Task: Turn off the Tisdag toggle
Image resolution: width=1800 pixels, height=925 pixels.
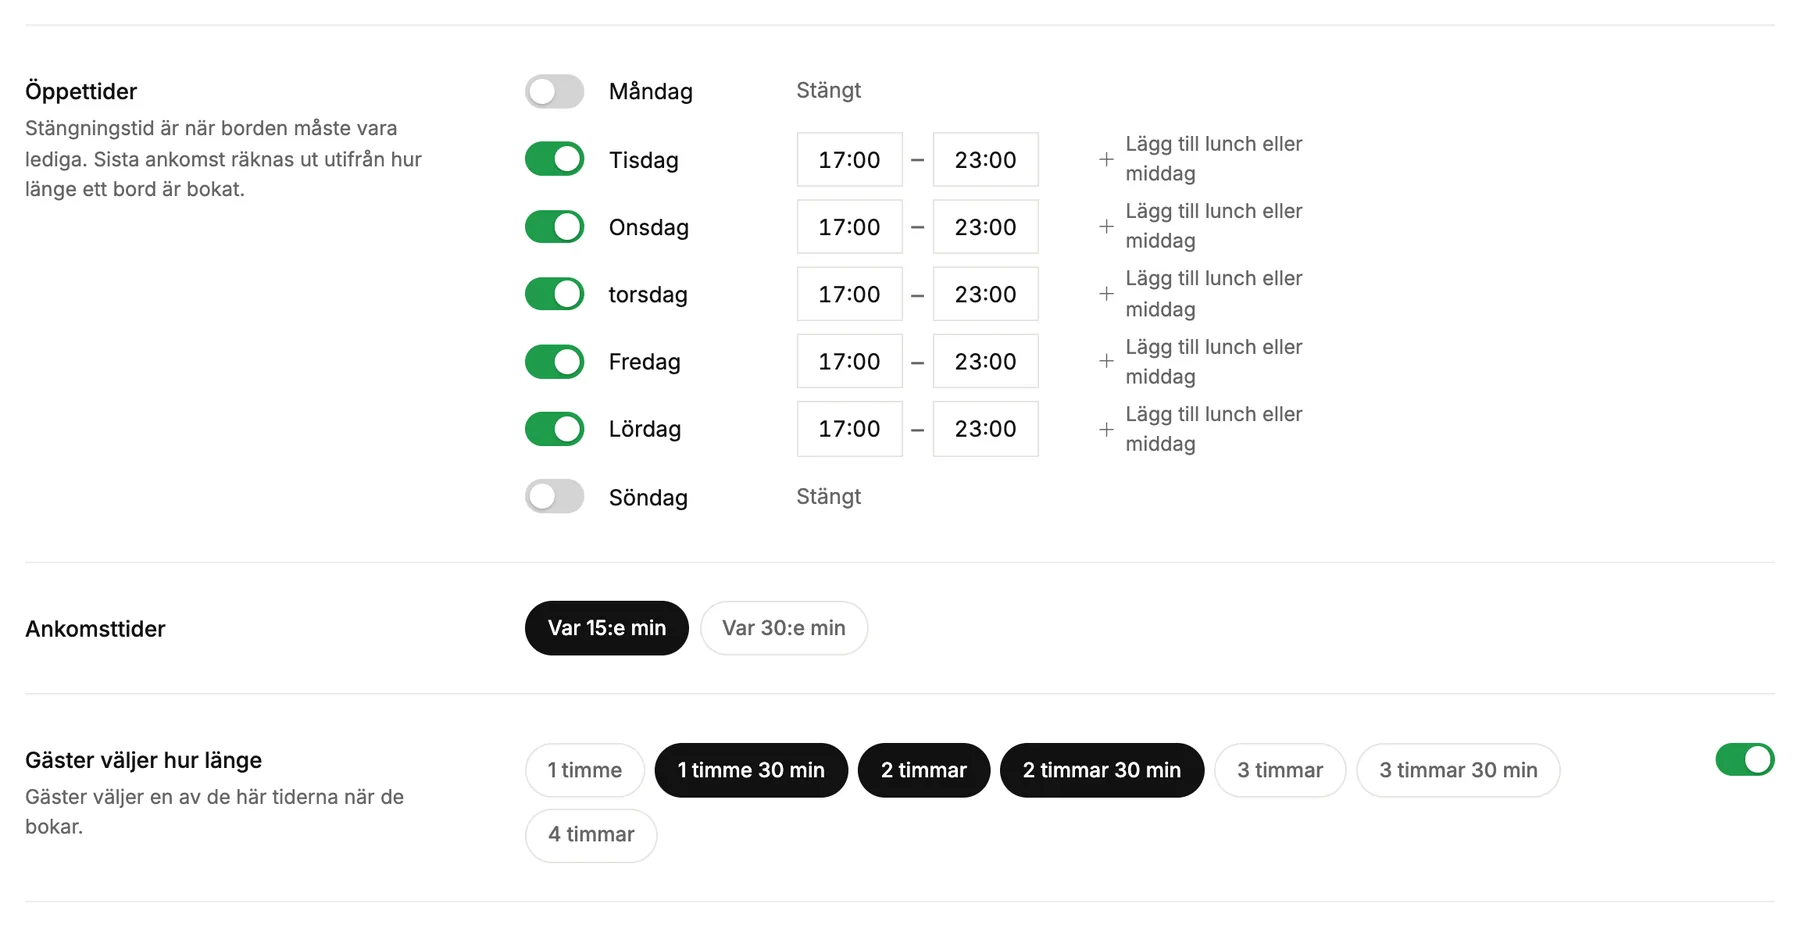Action: click(x=554, y=159)
